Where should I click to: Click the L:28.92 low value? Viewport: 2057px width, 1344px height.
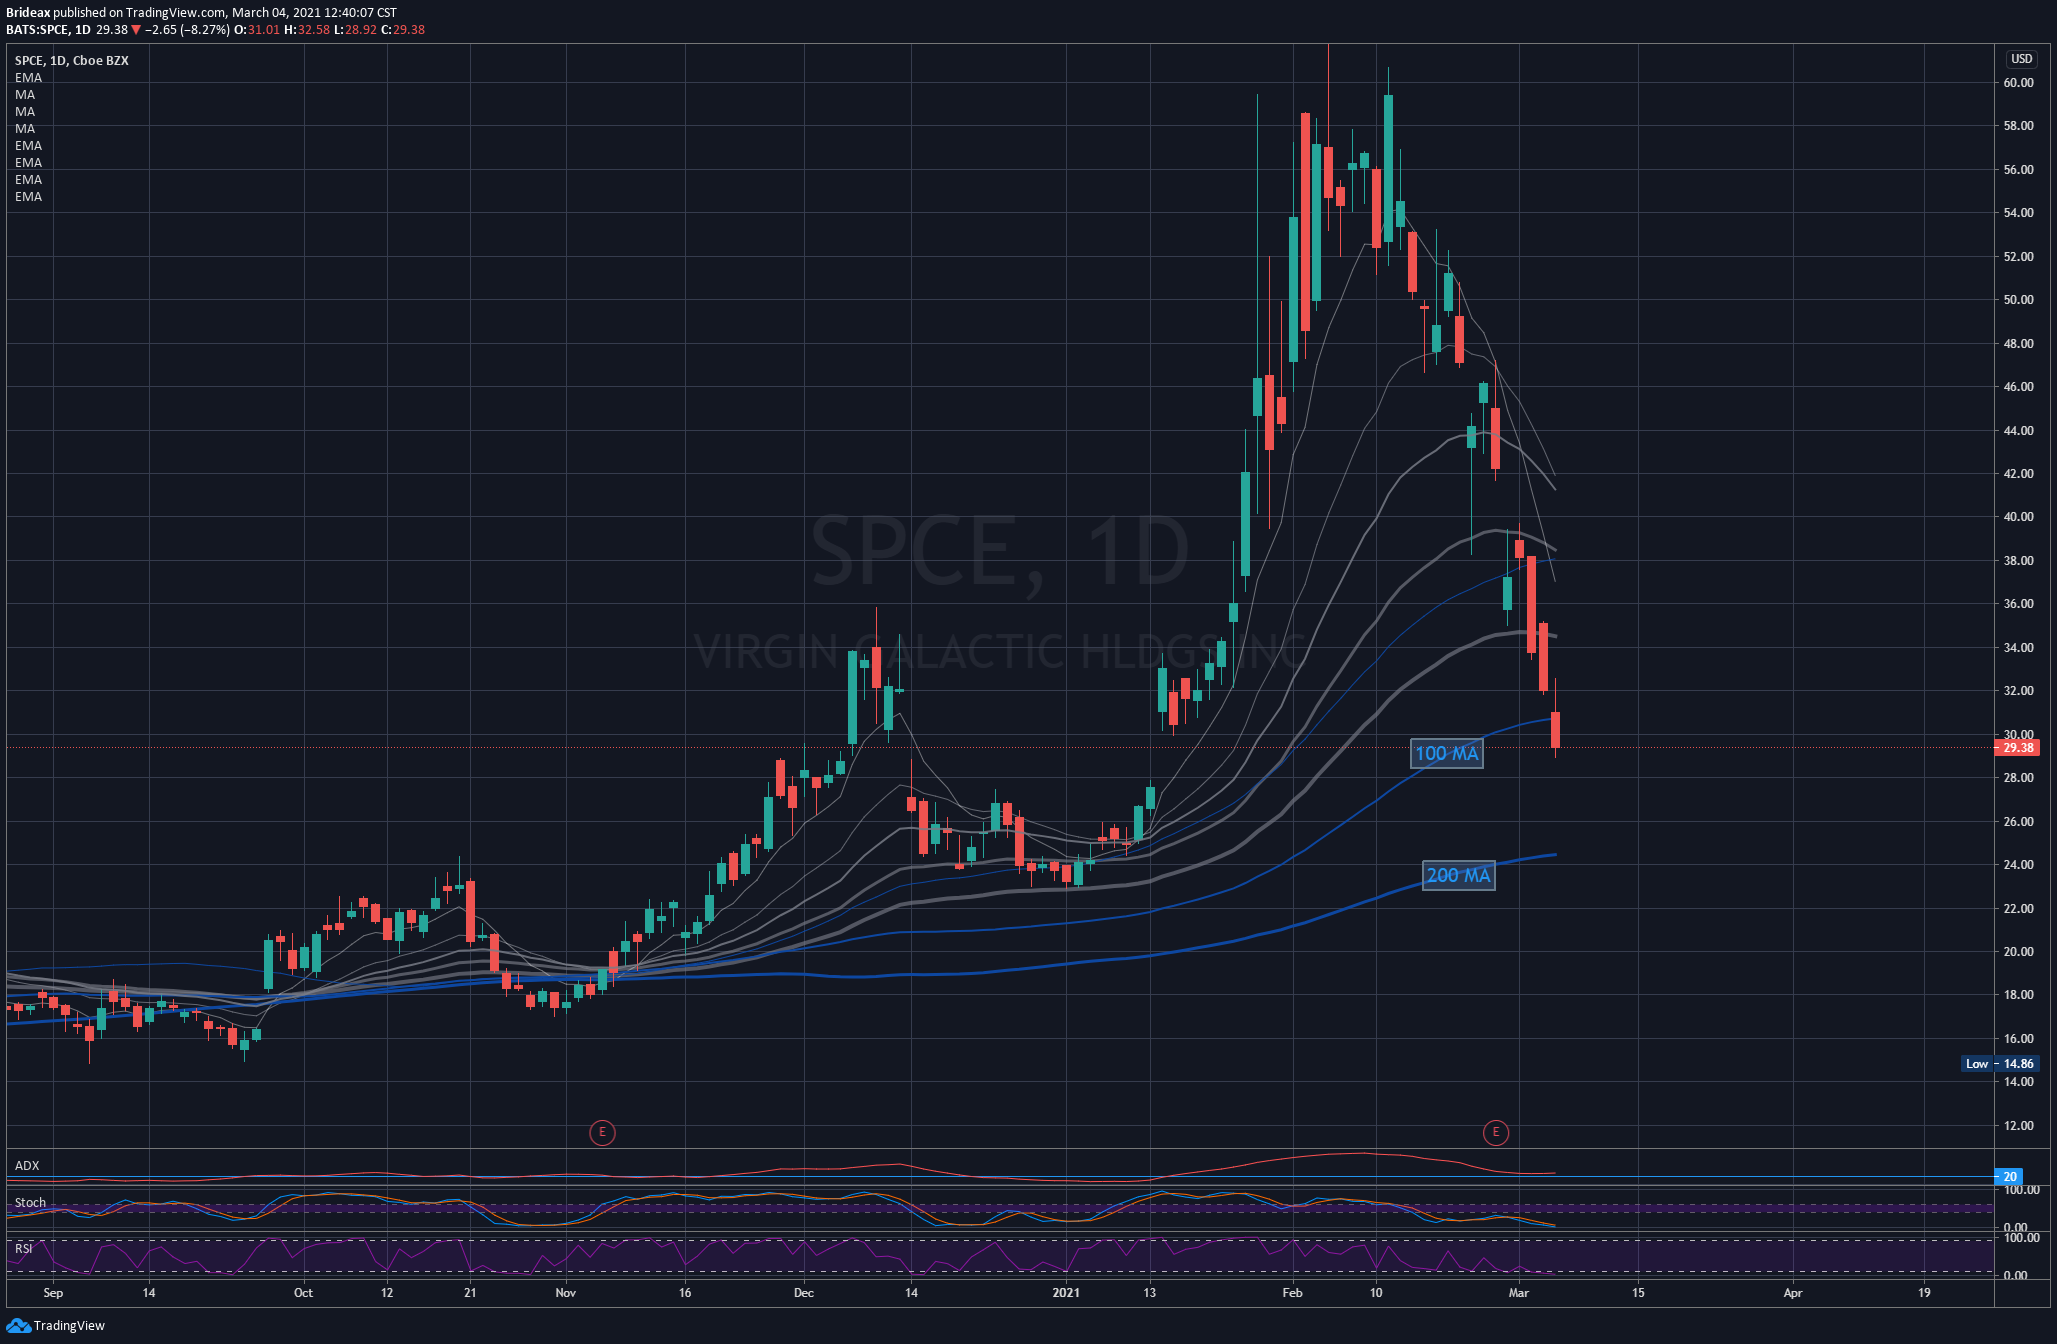click(355, 30)
